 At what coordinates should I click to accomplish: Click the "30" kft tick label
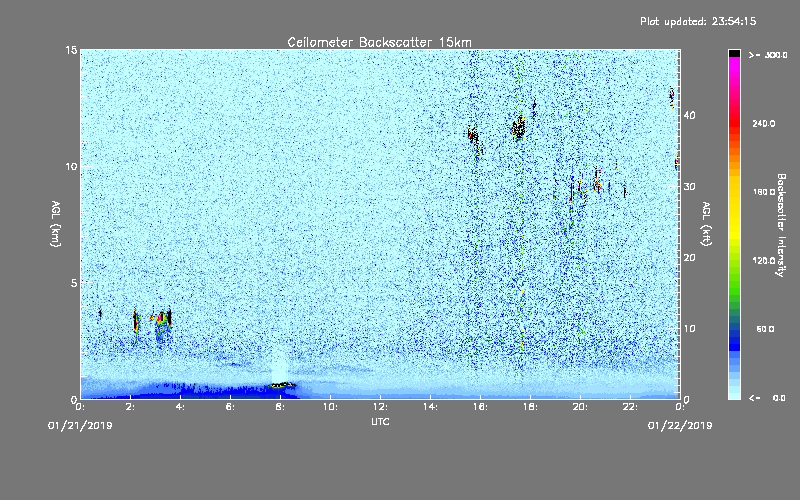coord(689,187)
